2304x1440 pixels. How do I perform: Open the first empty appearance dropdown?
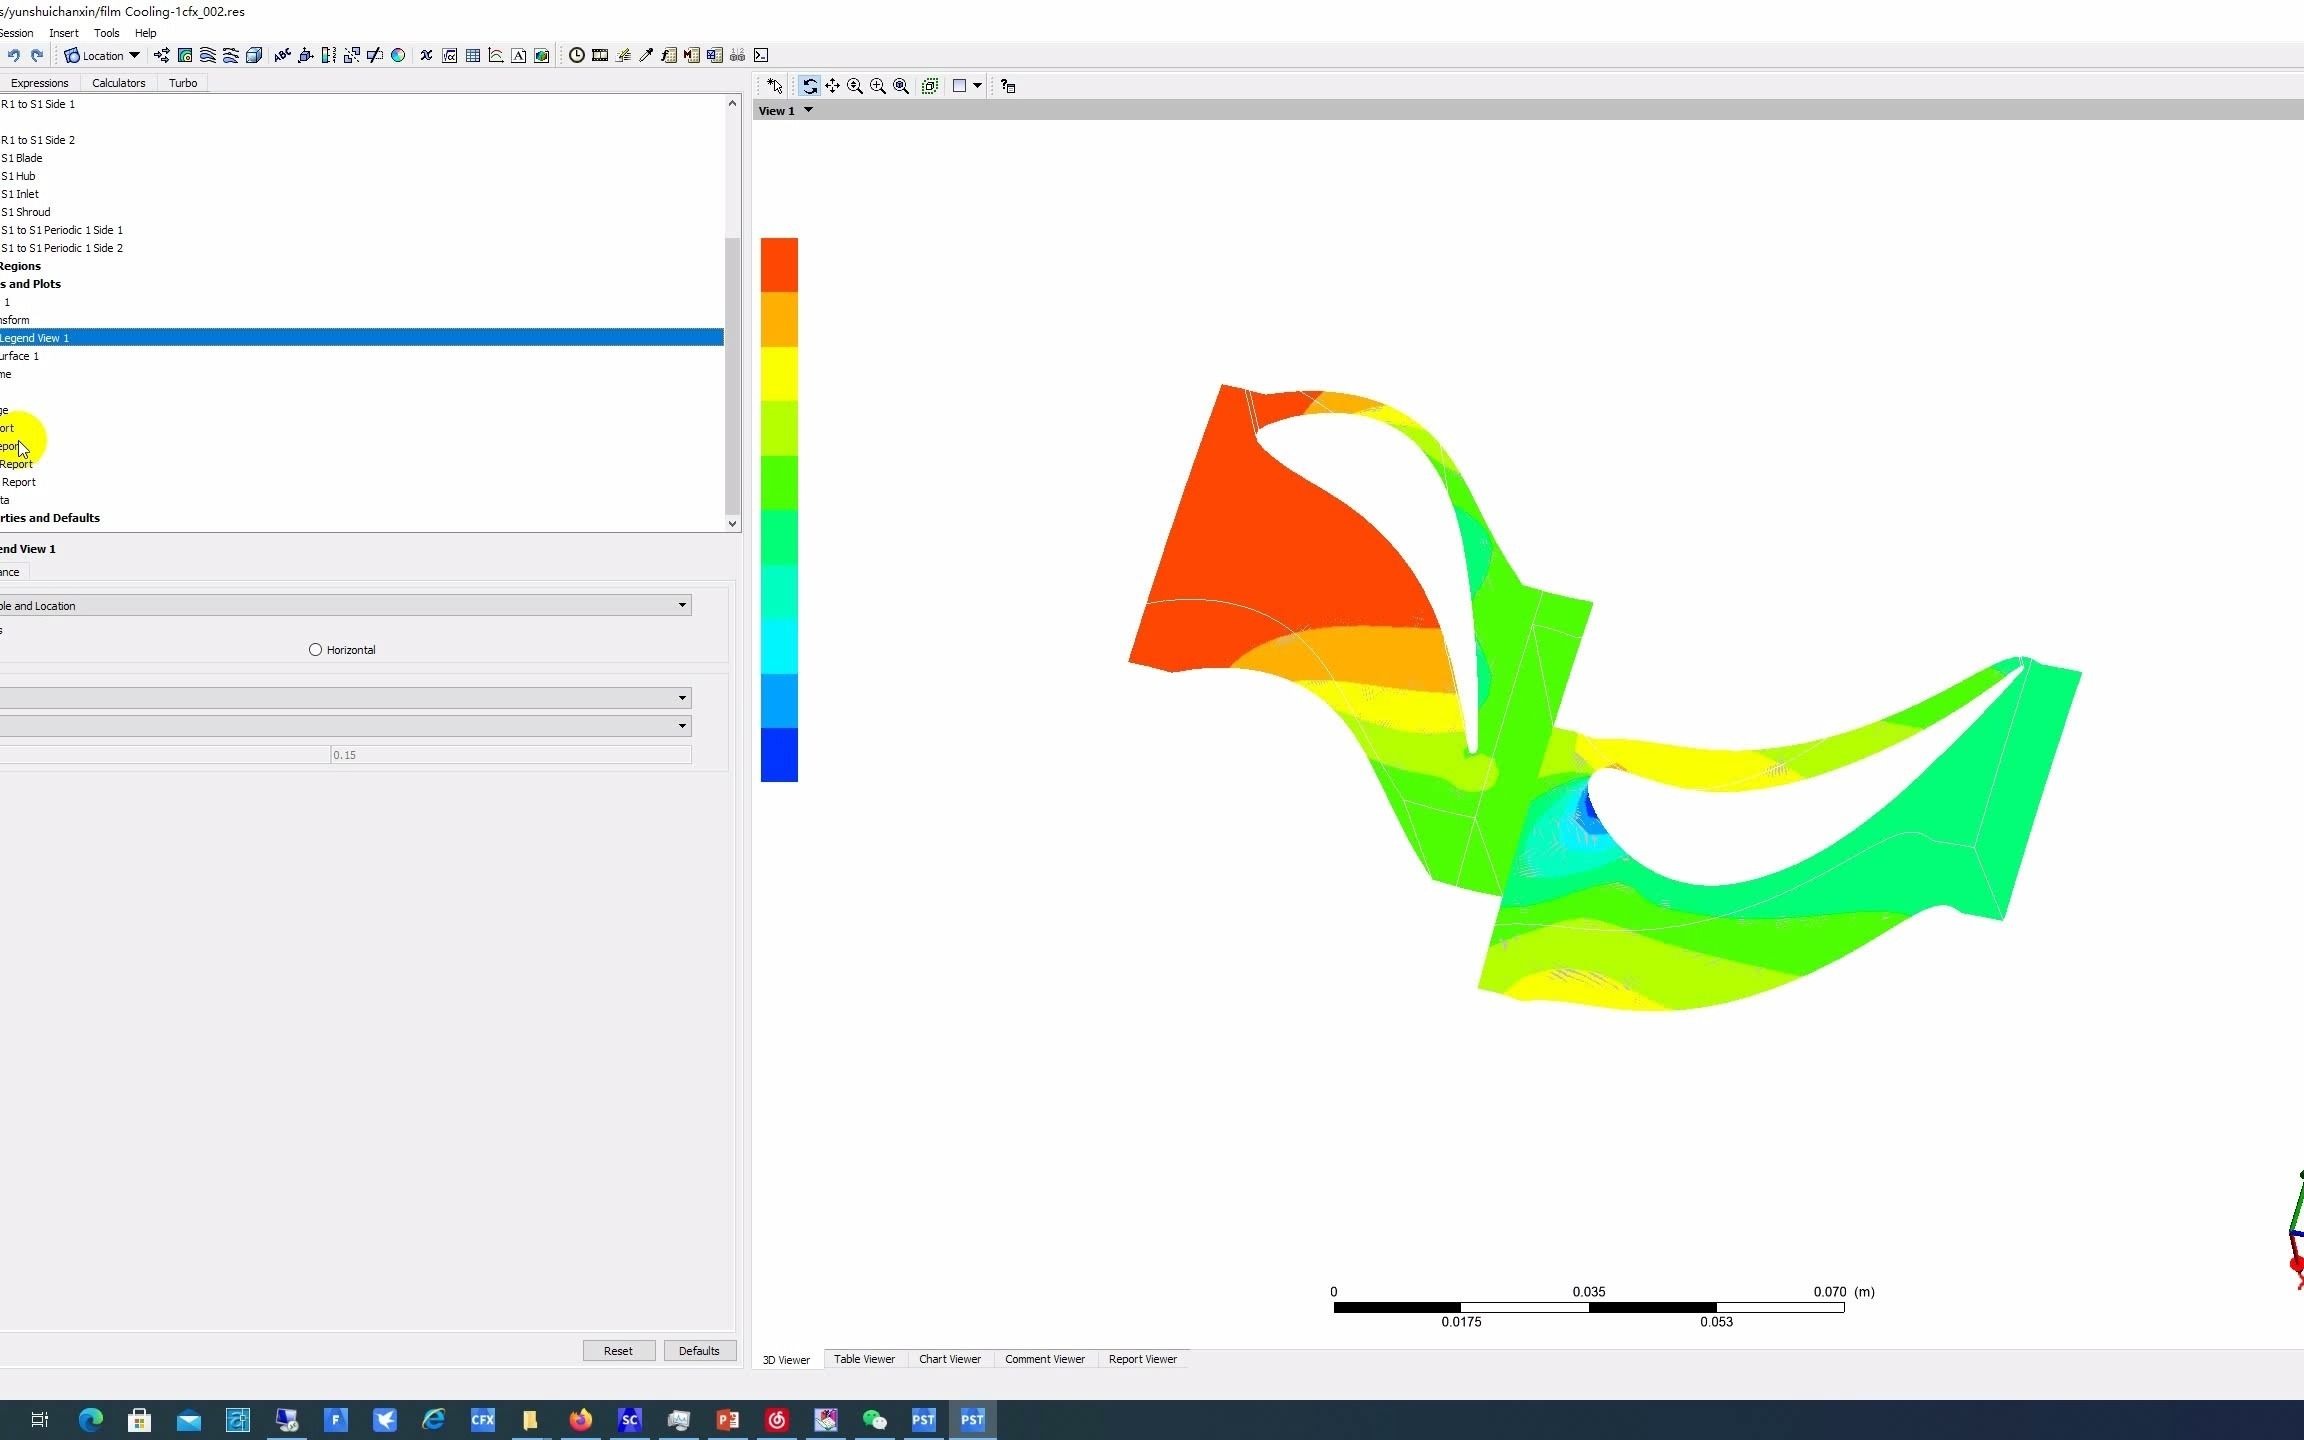(x=345, y=697)
